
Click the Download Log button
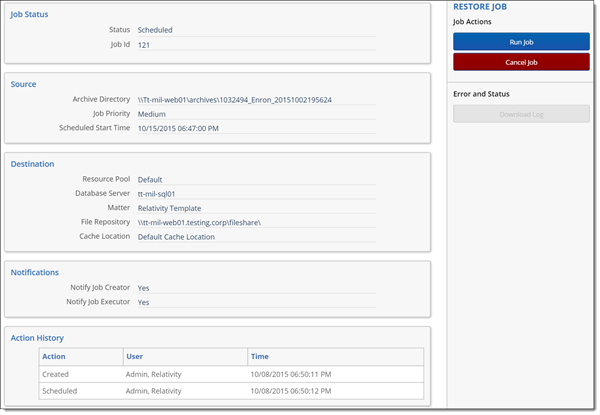tap(521, 114)
